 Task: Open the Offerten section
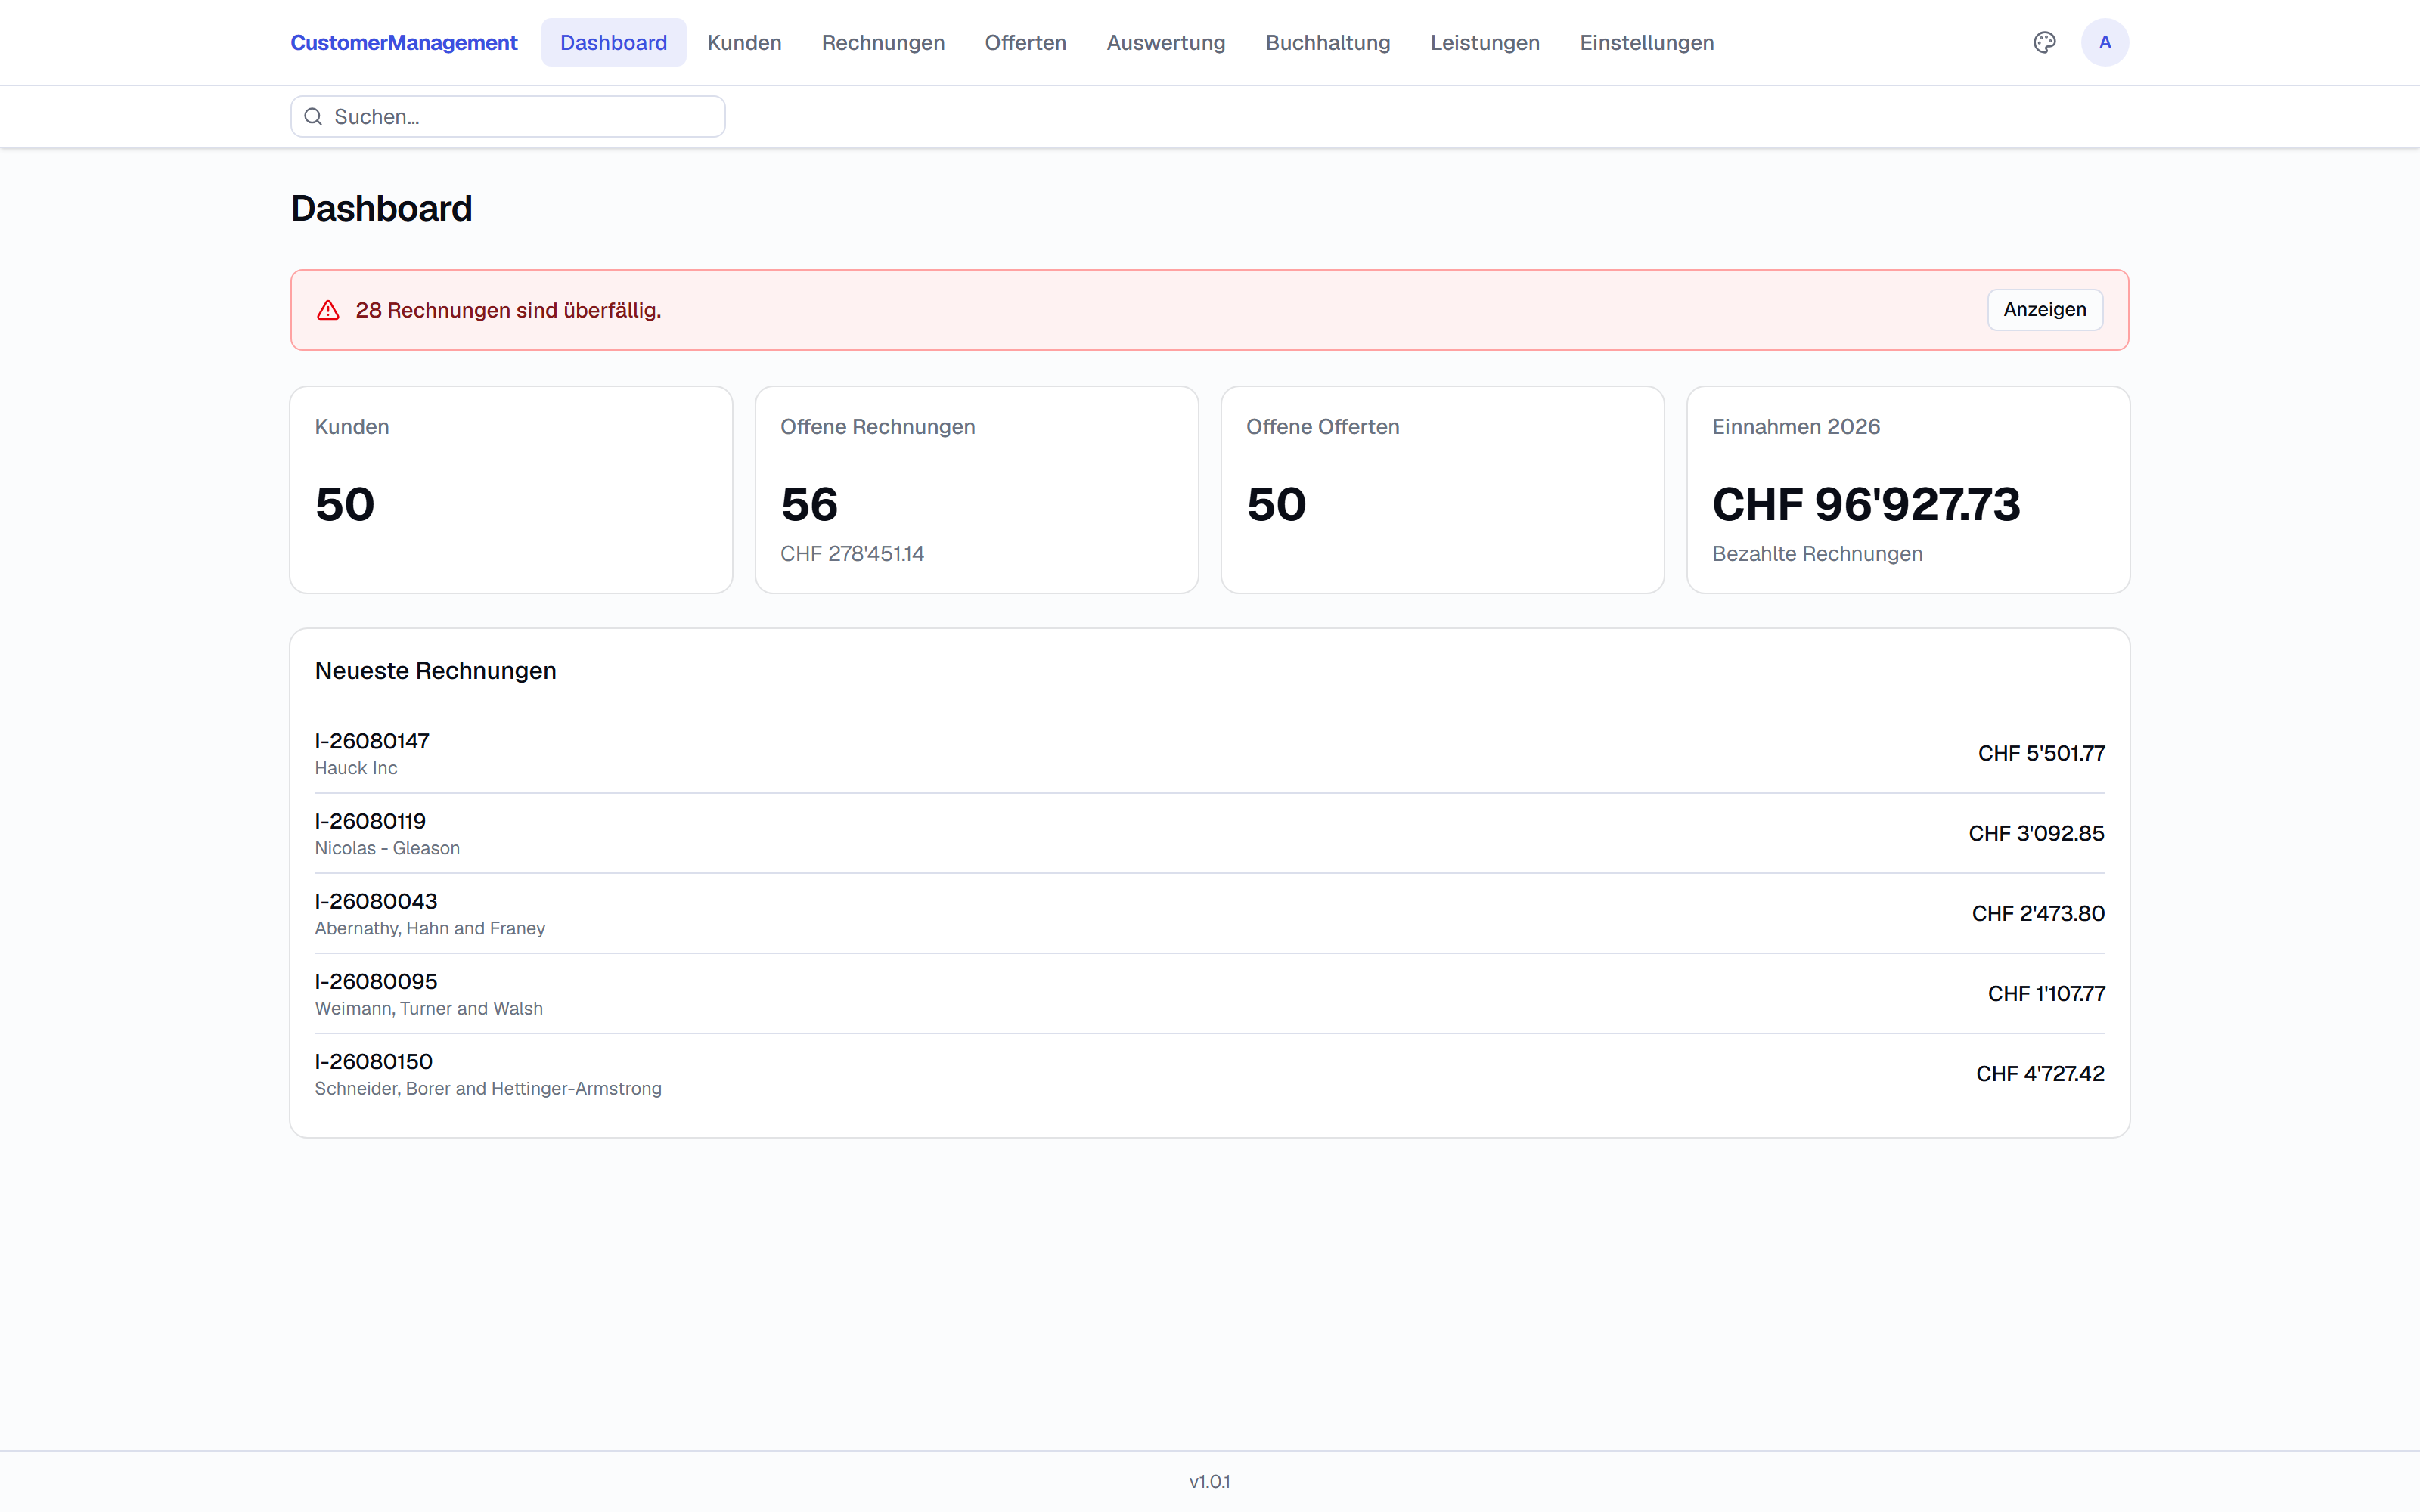point(1025,42)
